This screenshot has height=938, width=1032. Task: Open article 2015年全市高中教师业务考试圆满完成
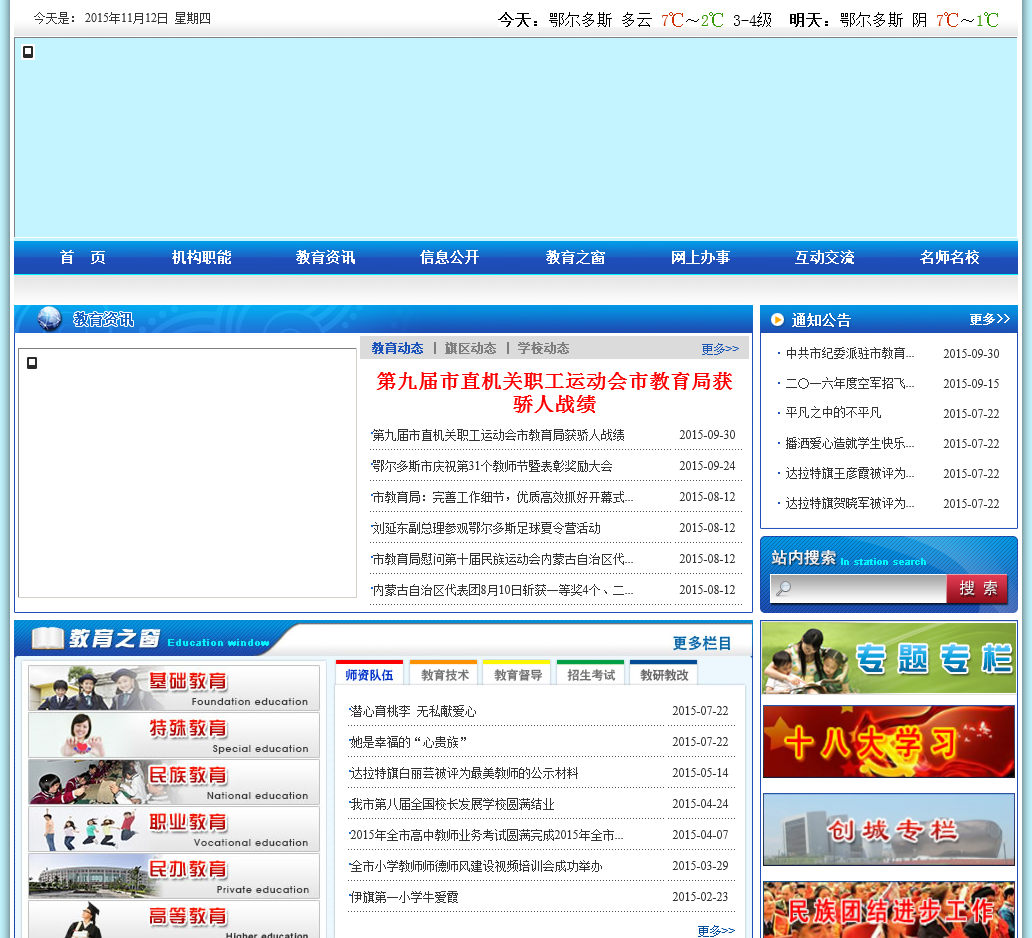486,835
